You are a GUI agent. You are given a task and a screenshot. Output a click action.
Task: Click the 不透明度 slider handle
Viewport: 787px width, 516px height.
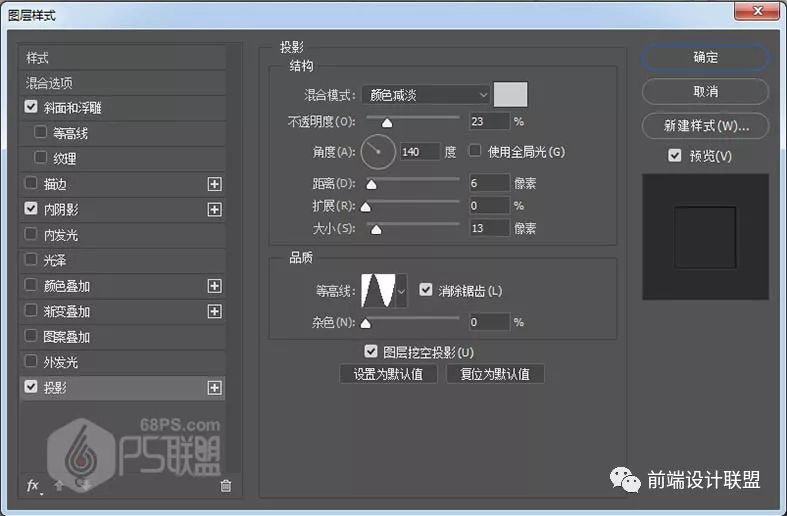[387, 122]
